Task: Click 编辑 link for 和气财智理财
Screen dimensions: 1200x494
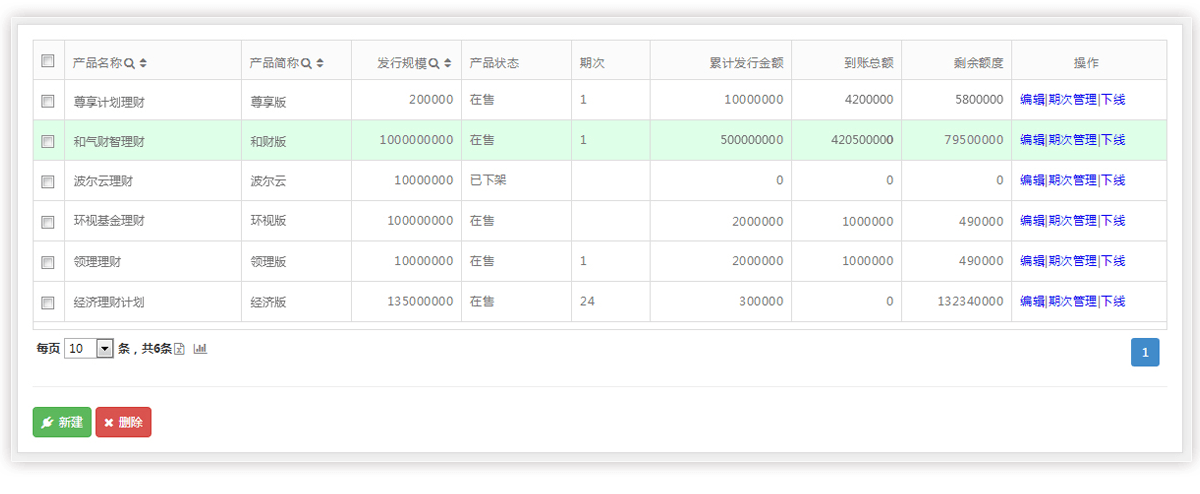Action: (1032, 140)
